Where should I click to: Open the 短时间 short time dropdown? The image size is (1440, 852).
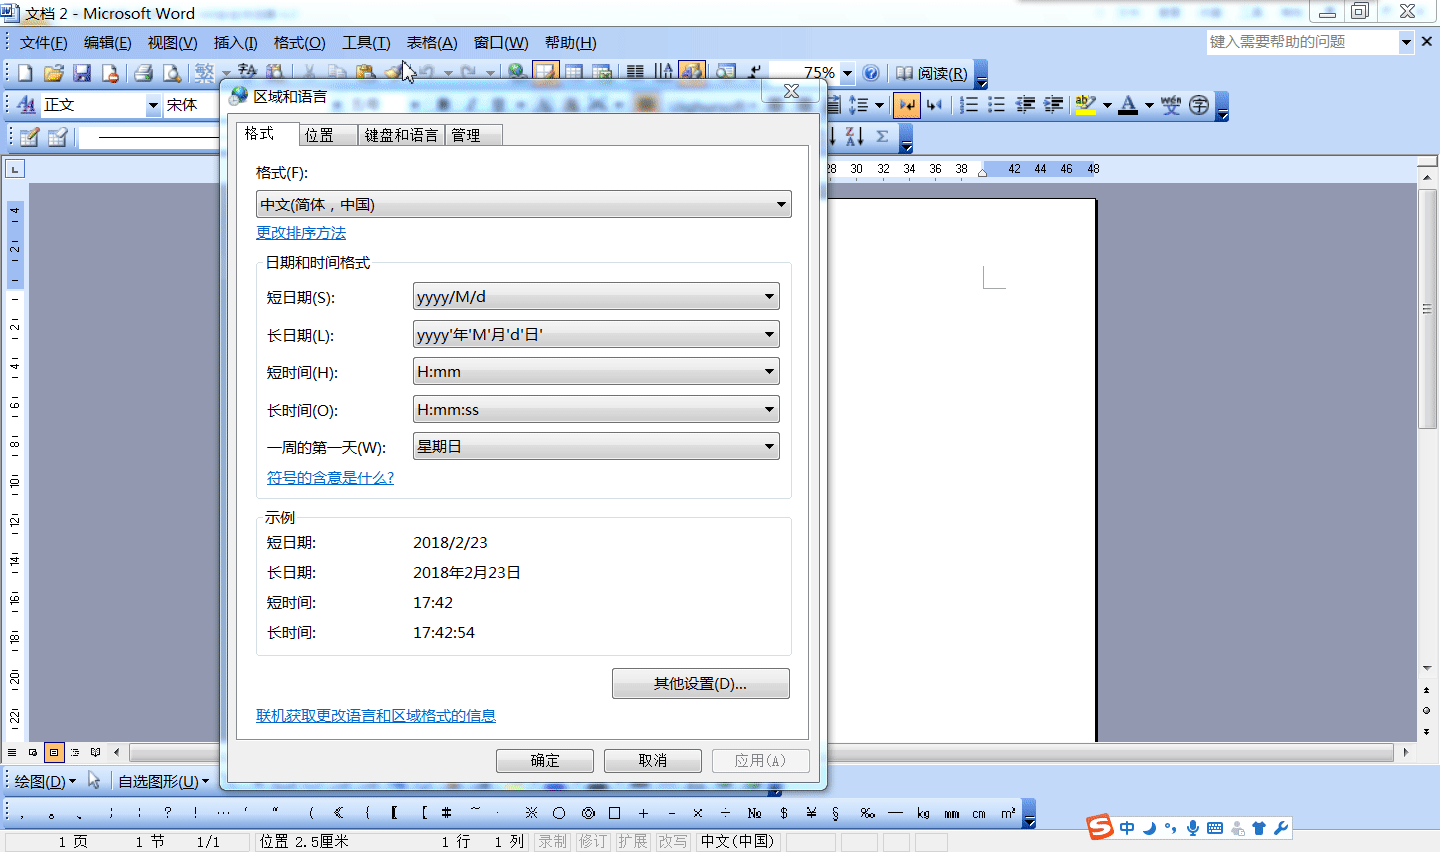point(596,371)
